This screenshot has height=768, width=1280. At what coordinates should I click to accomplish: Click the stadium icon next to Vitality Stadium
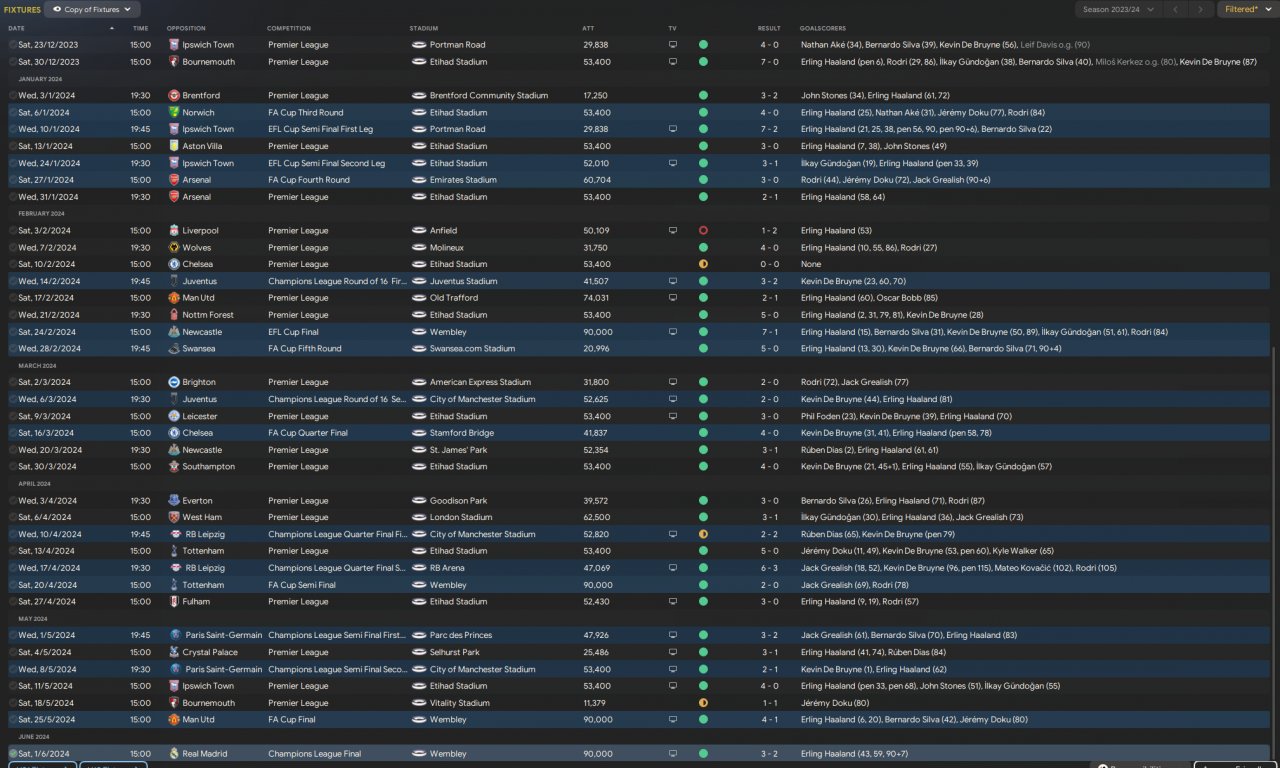(419, 703)
